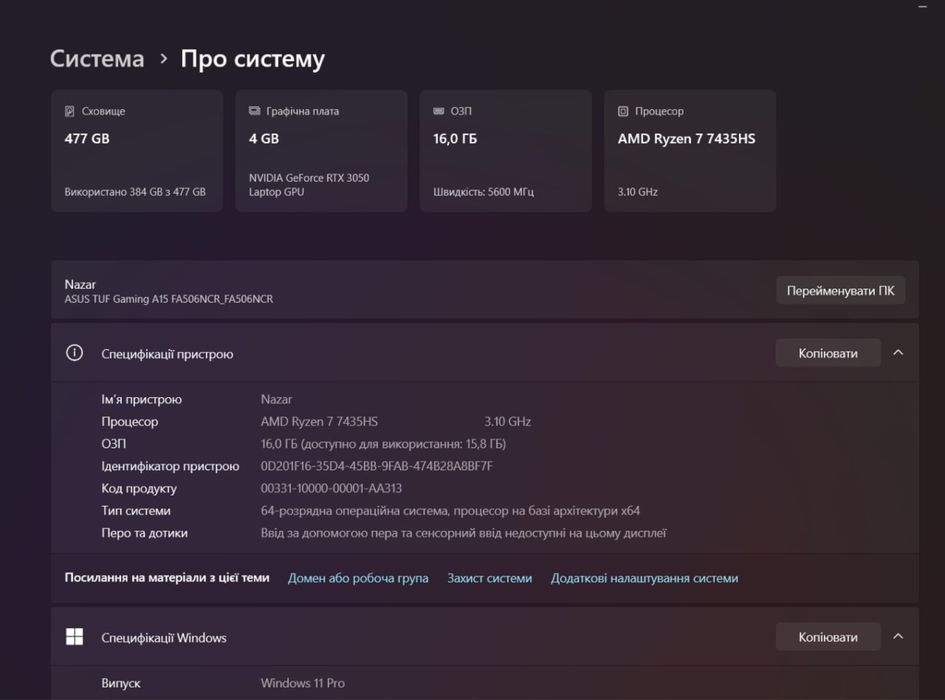
Task: Select the product code 00331-10000-00001-AA313
Action: pyautogui.click(x=331, y=488)
